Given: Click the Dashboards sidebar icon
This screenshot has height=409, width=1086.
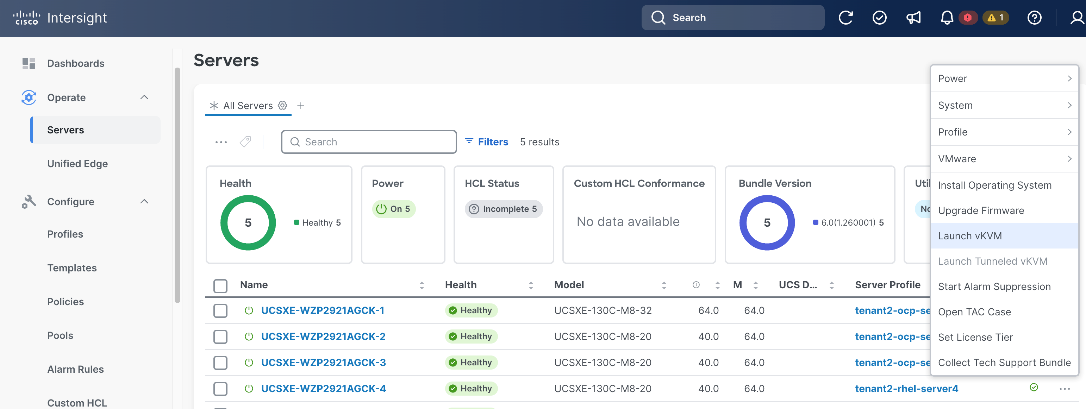Looking at the screenshot, I should tap(28, 64).
